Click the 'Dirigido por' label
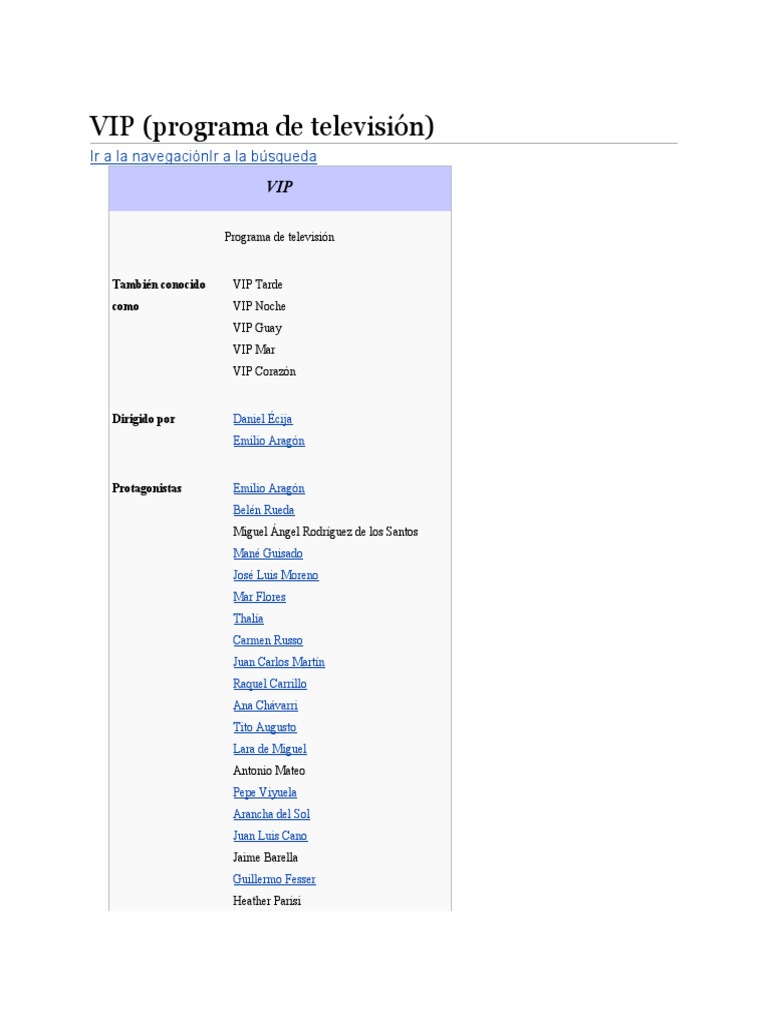The width and height of the screenshot is (768, 1024). coord(144,419)
